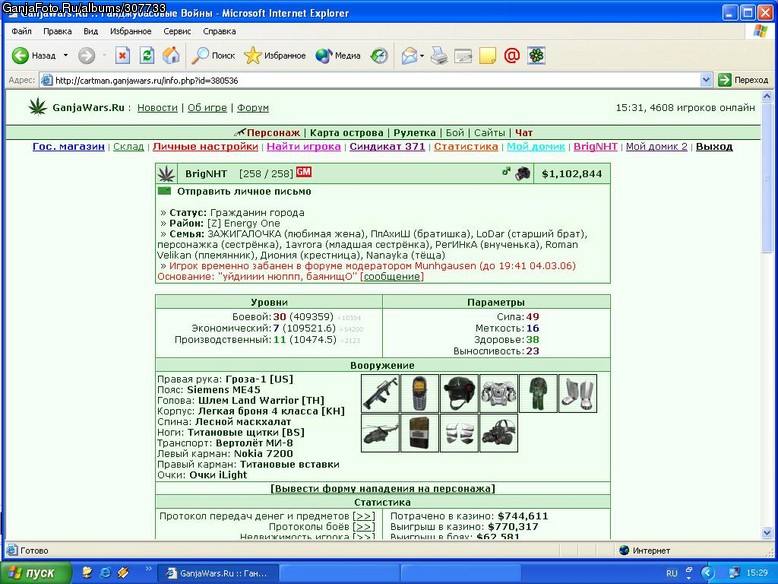Click the RU language indicator in tray

[671, 573]
